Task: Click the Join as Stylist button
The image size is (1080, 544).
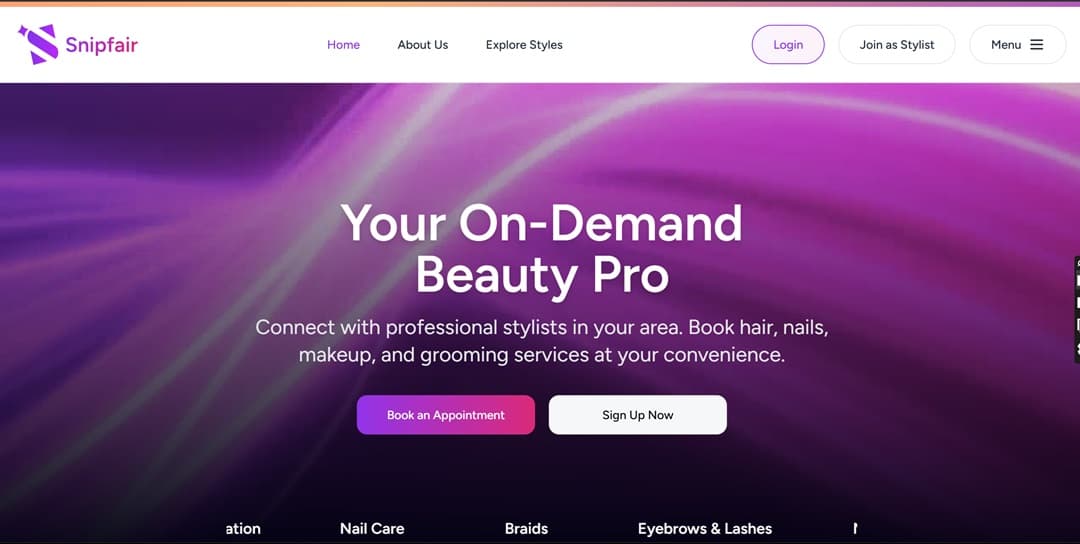Action: 896,45
